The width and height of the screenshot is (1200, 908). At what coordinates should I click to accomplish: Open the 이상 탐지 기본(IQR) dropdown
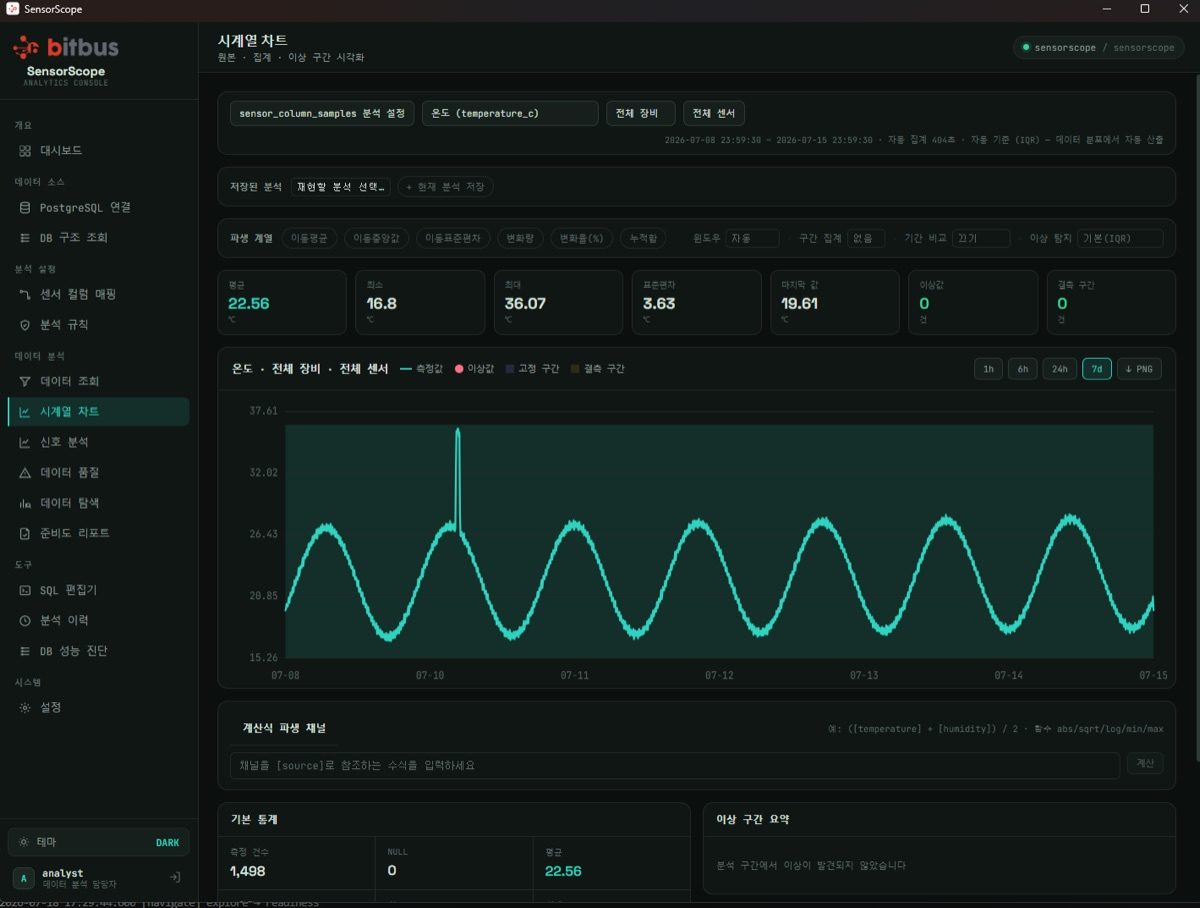pyautogui.click(x=1120, y=239)
